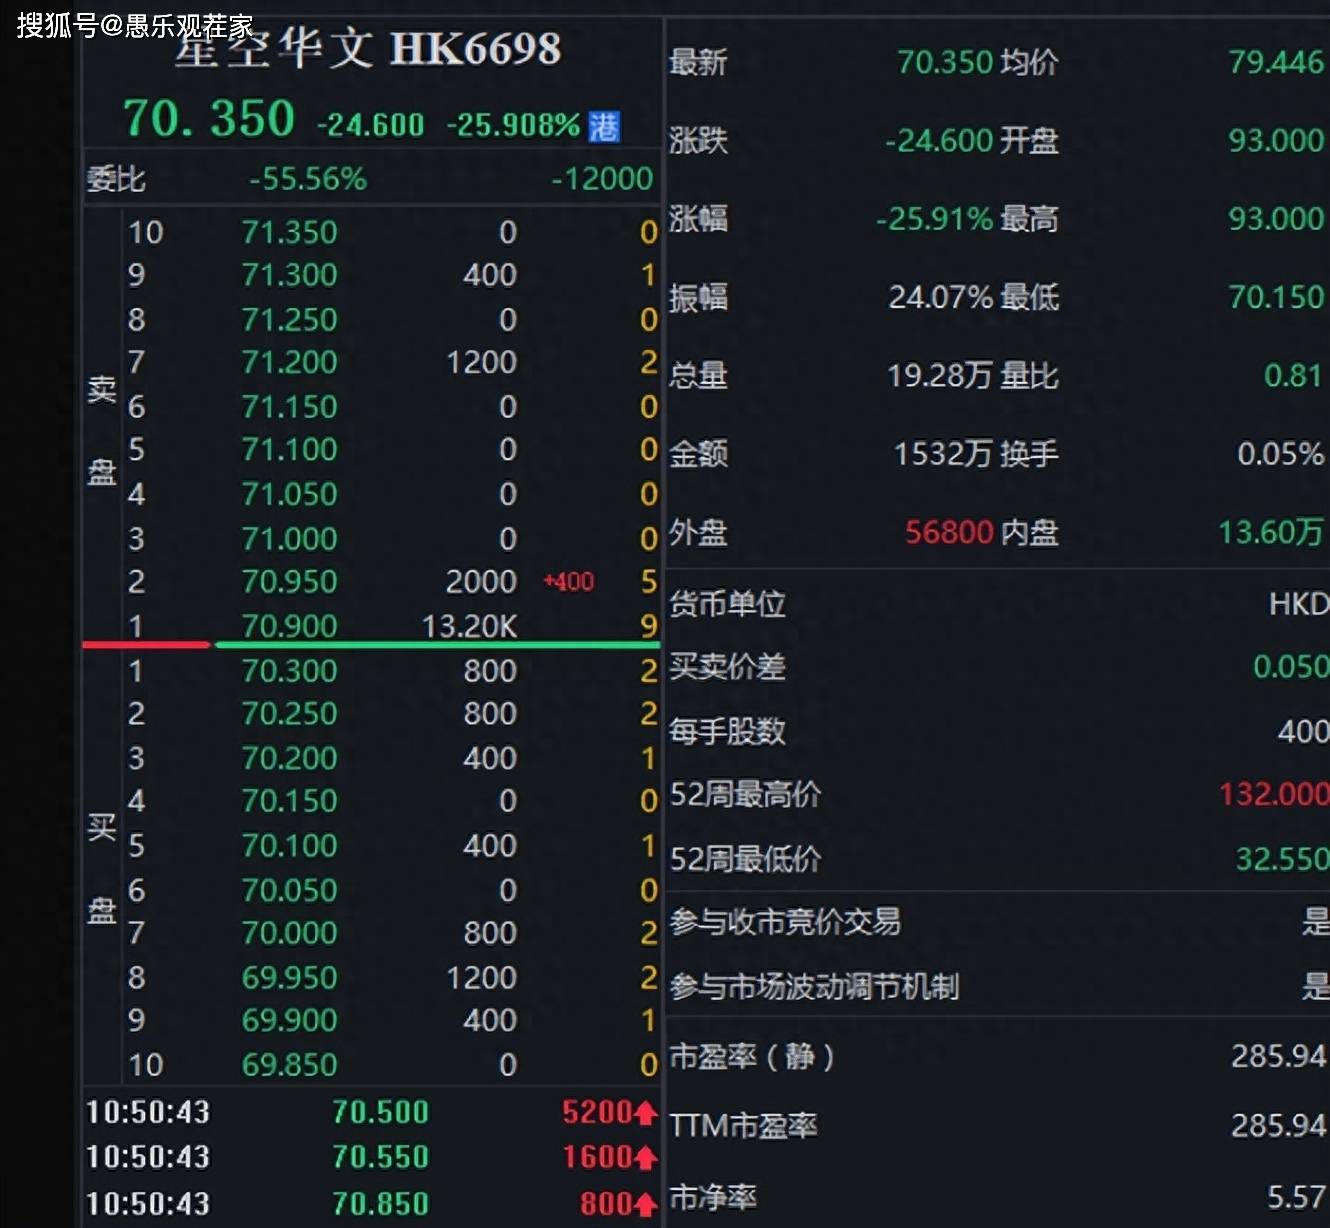Click the 52周最低价 value 32.550
1330x1228 pixels.
tap(1281, 859)
